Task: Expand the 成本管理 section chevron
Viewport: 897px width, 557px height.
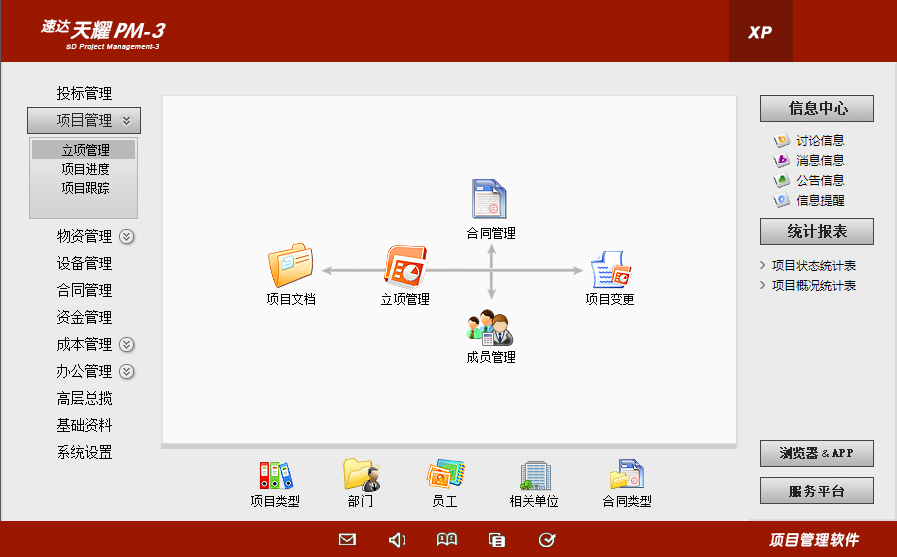Action: (x=127, y=345)
